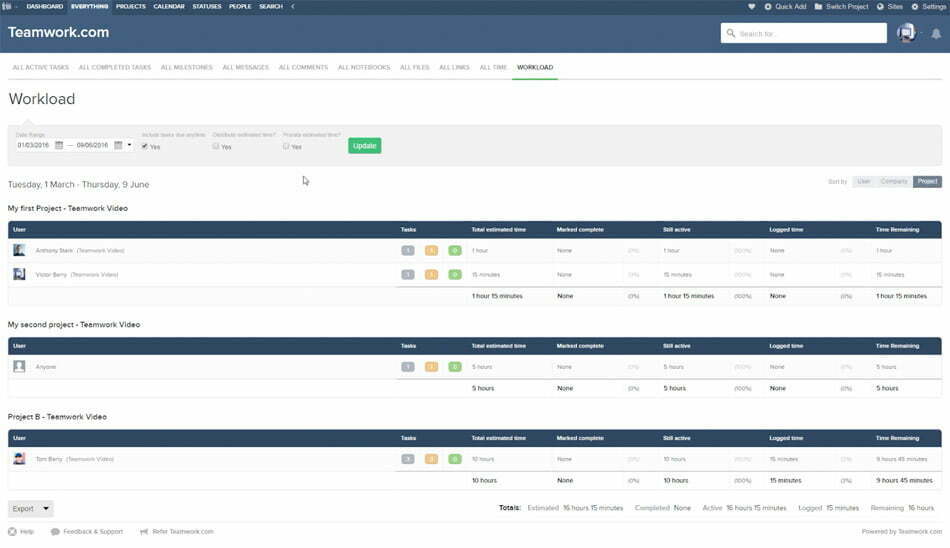Click Tom Berry's green task count badge
This screenshot has width=950, height=548.
coord(455,459)
